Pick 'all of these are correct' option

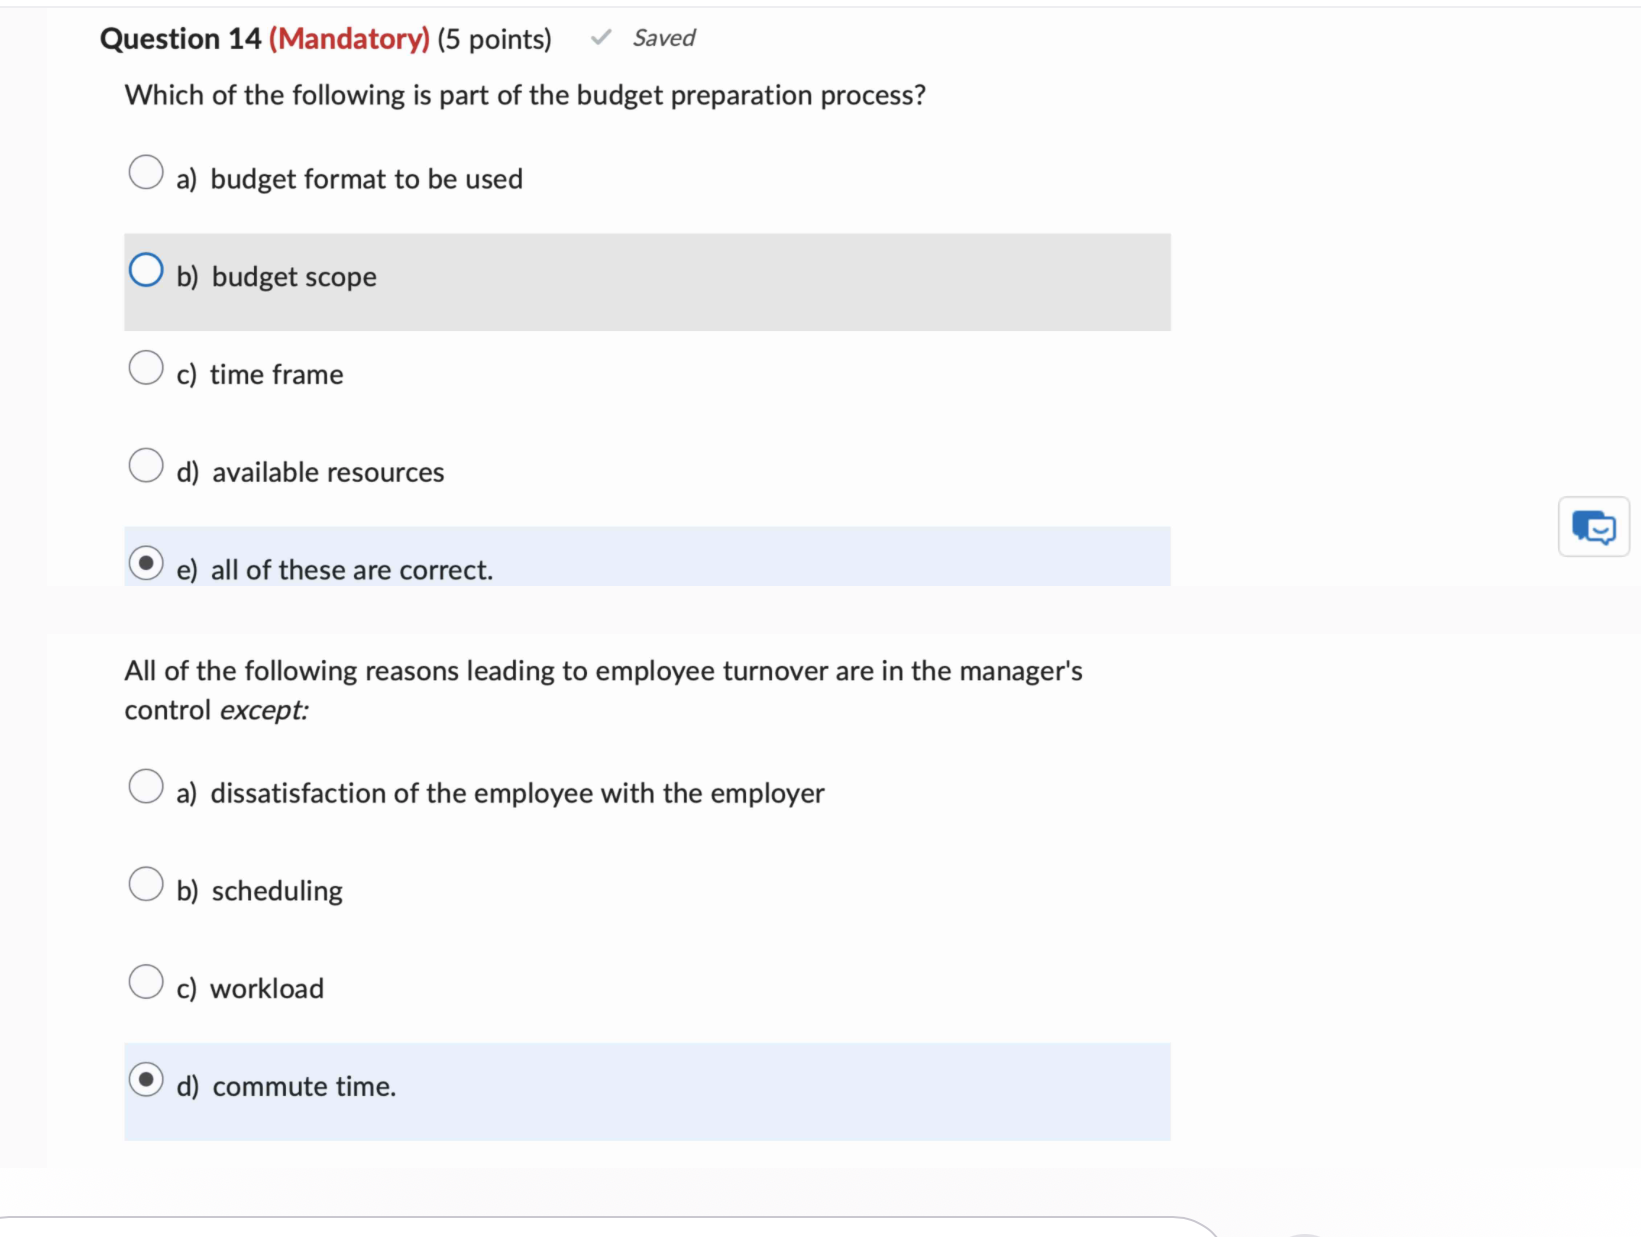coord(147,563)
